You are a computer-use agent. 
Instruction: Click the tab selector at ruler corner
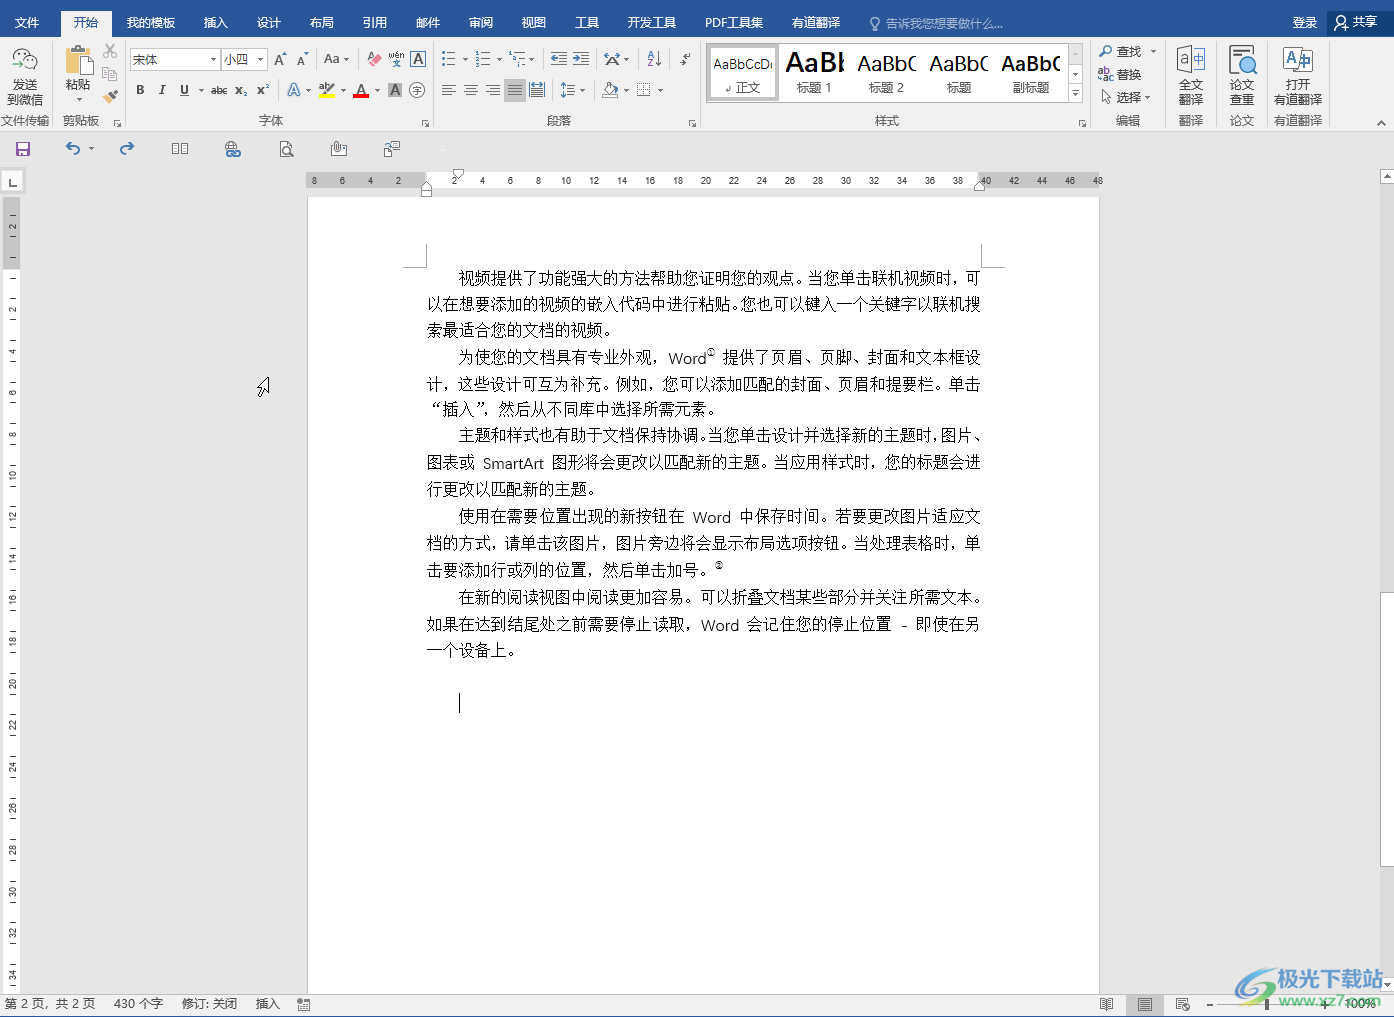coord(12,182)
